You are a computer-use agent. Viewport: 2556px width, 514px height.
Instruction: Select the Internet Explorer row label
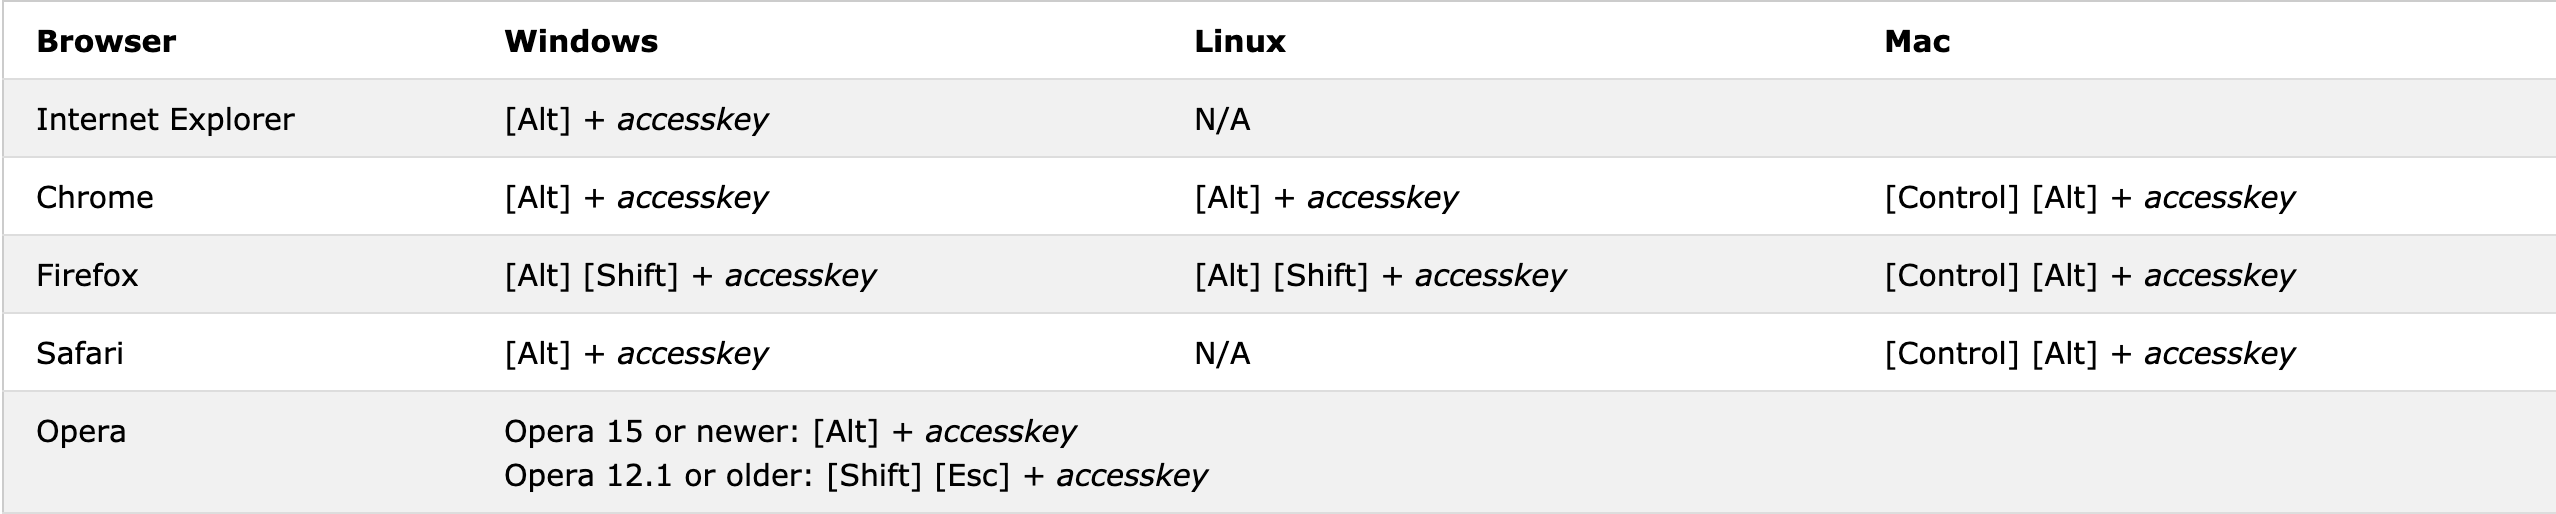coord(165,119)
